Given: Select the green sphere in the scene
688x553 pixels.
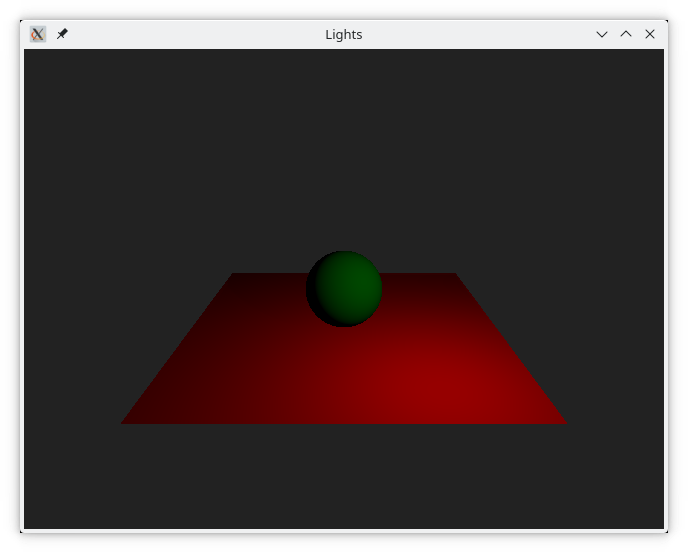Looking at the screenshot, I should (x=344, y=289).
